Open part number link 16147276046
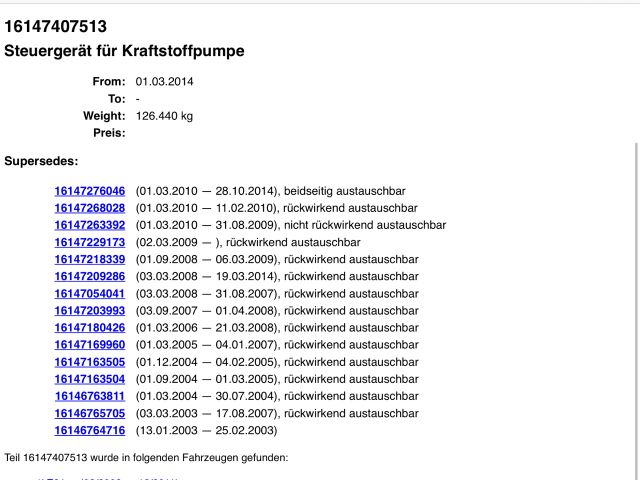640x480 pixels. pos(90,191)
